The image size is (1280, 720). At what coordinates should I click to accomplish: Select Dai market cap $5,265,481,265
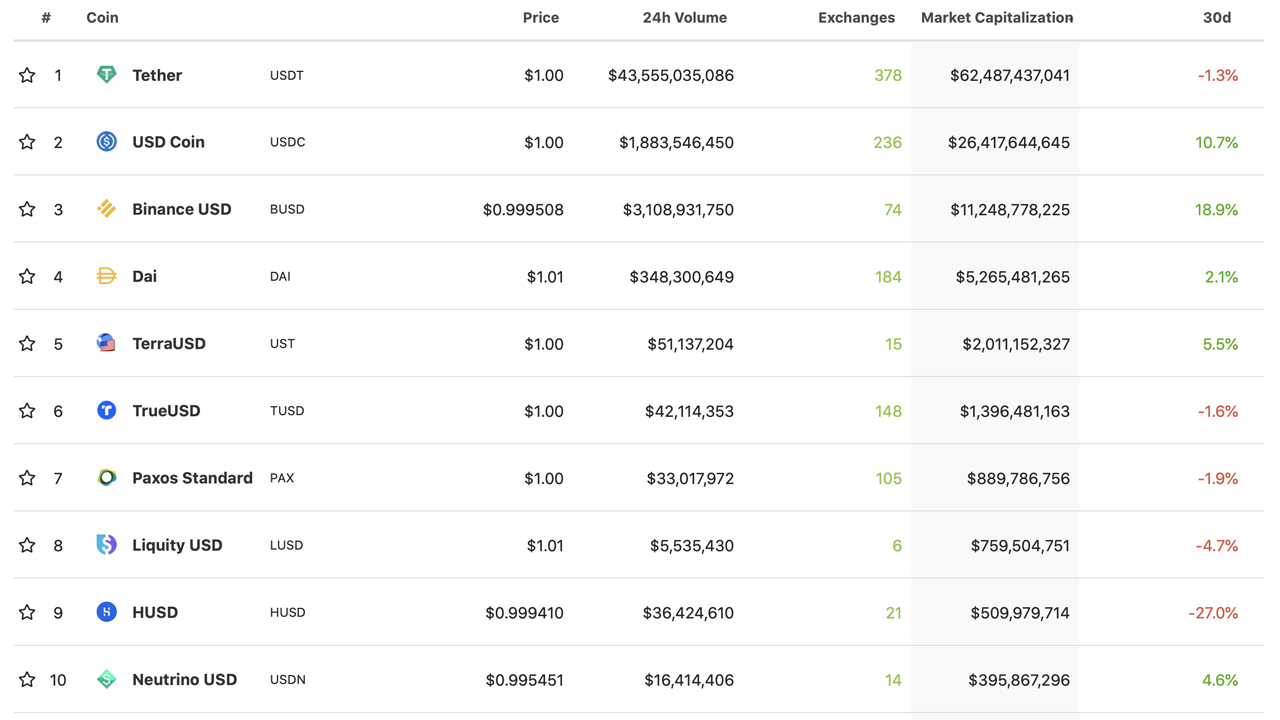pos(1013,276)
